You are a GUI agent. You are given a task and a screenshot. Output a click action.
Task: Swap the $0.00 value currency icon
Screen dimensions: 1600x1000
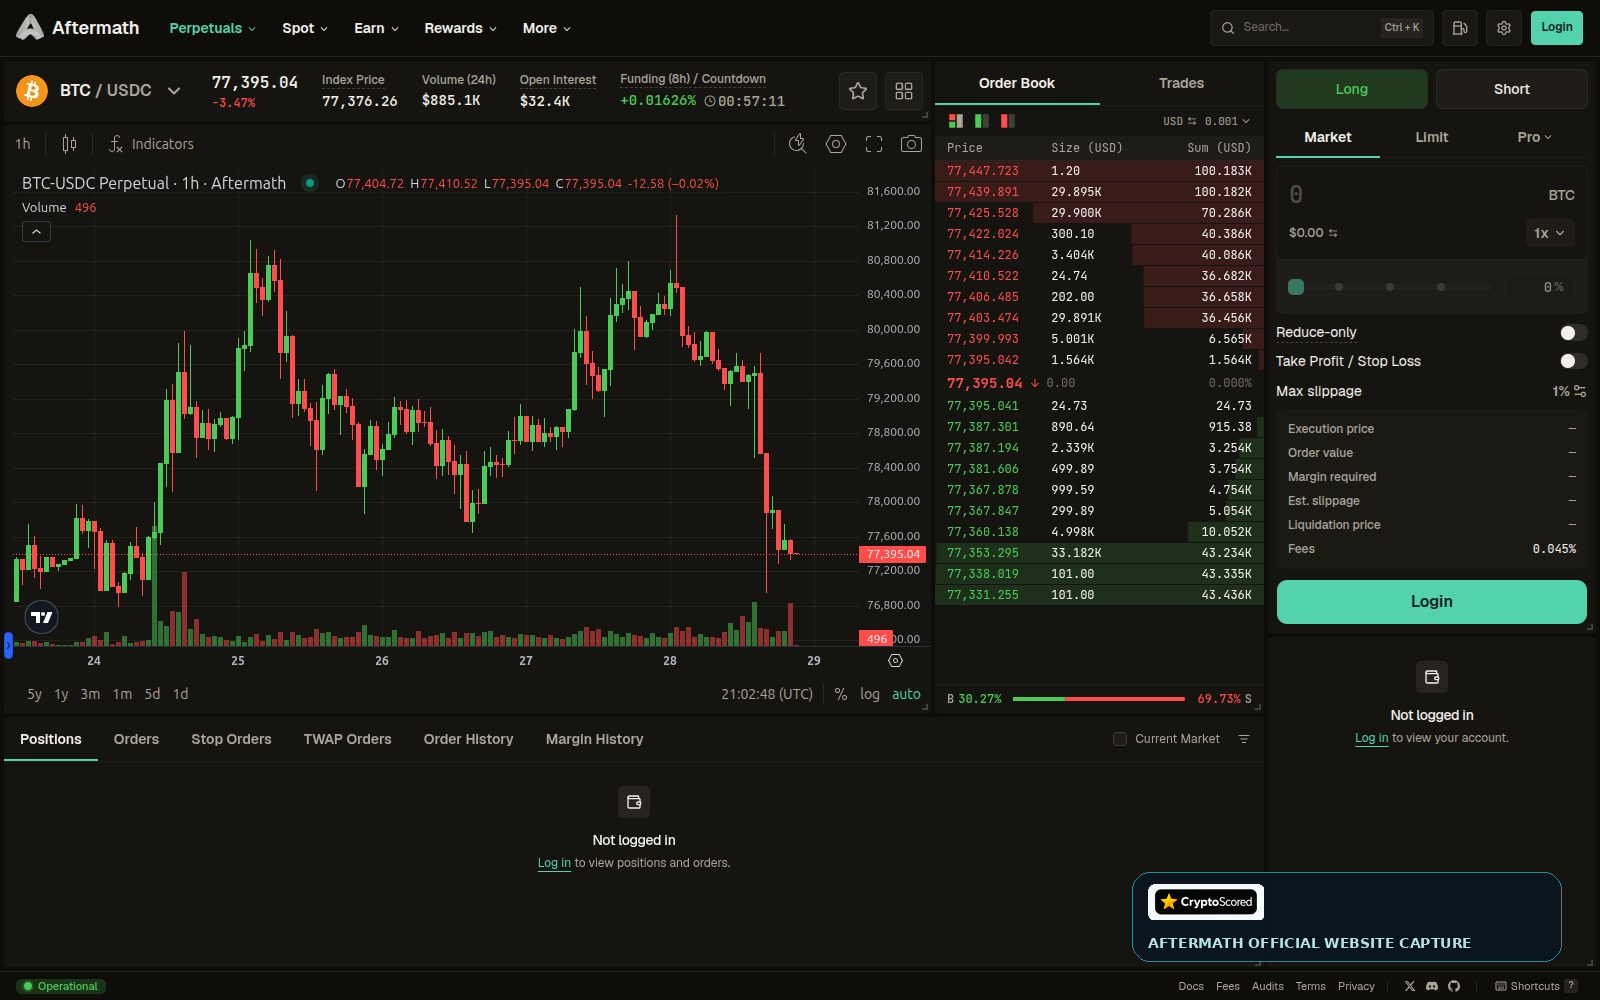1333,233
